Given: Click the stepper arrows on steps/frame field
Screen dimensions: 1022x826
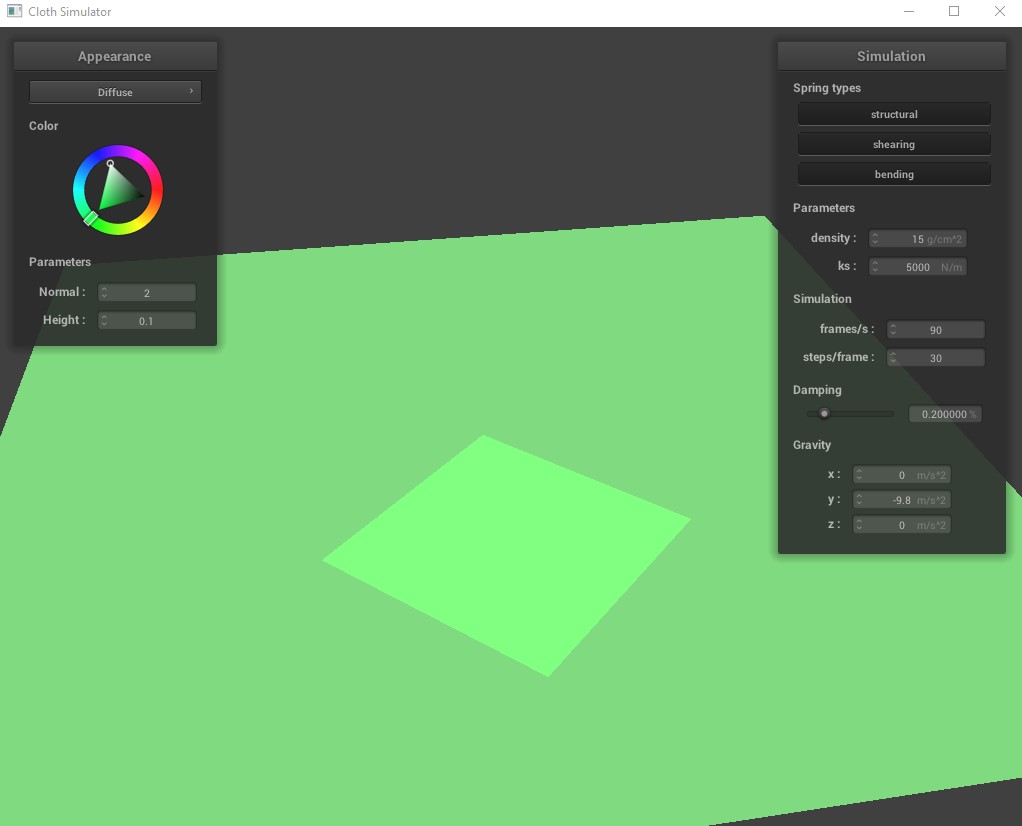Looking at the screenshot, I should point(893,358).
